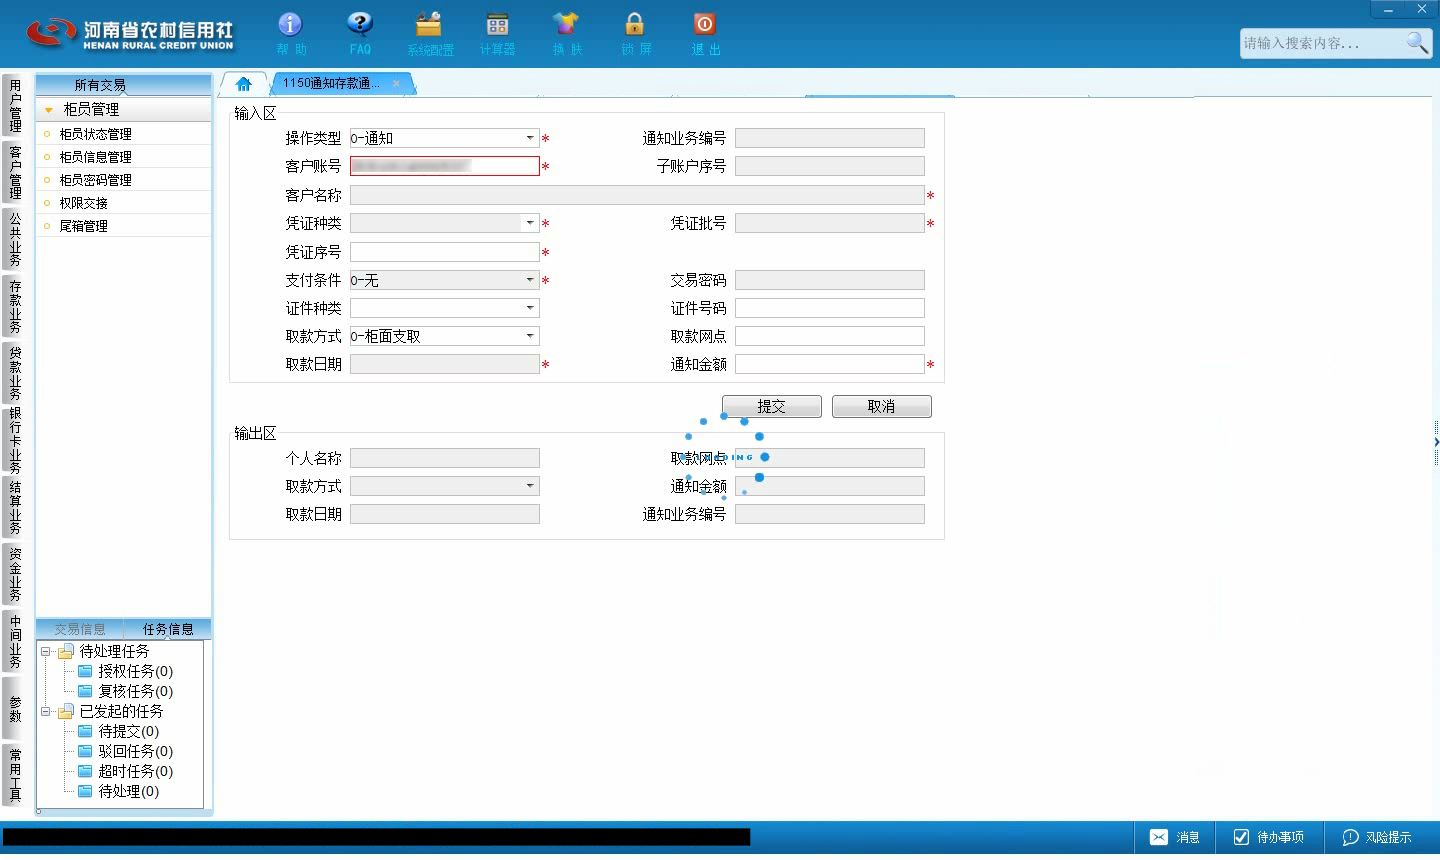Open the 凭证种类 dropdown
This screenshot has height=860, width=1440.
coord(530,223)
